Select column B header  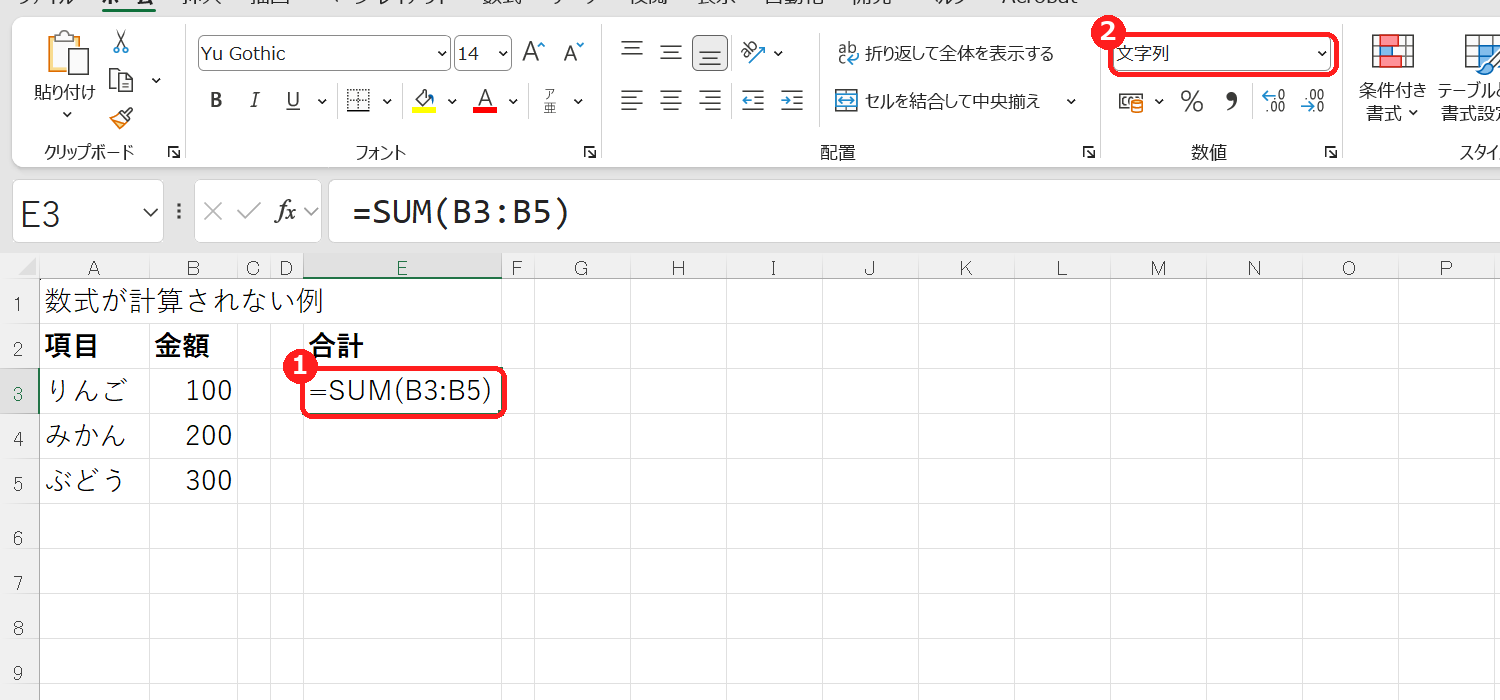[x=193, y=268]
